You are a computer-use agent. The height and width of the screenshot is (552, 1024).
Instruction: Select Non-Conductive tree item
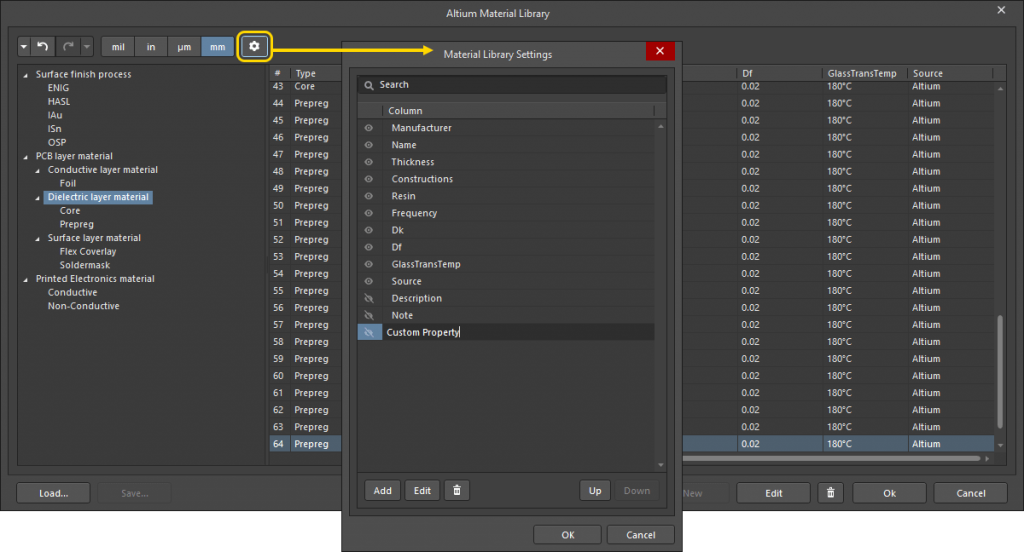coord(84,306)
